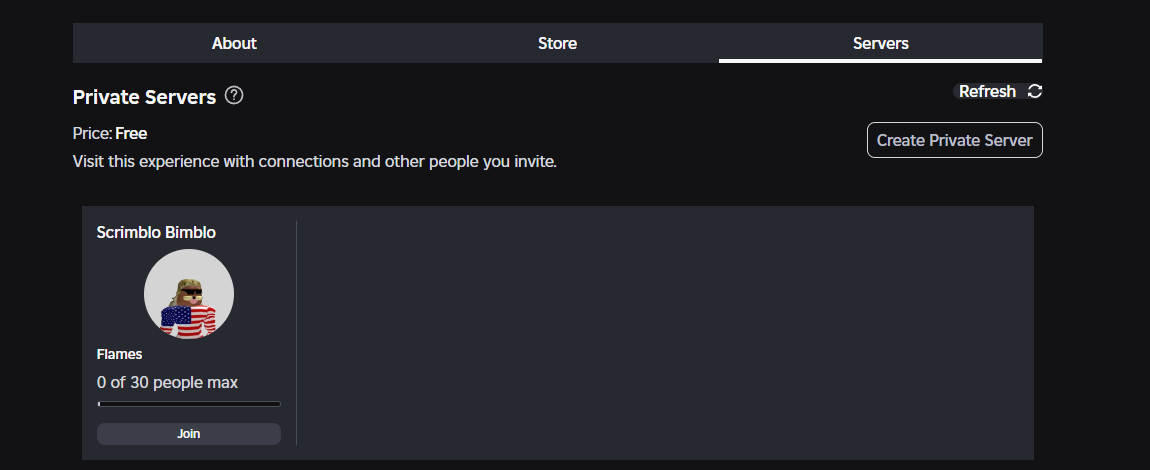The image size is (1150, 470).
Task: Click the server player capacity bar
Action: [x=189, y=404]
